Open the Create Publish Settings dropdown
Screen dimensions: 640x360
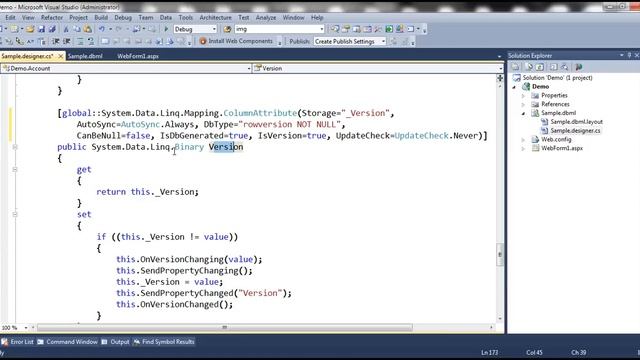point(383,41)
